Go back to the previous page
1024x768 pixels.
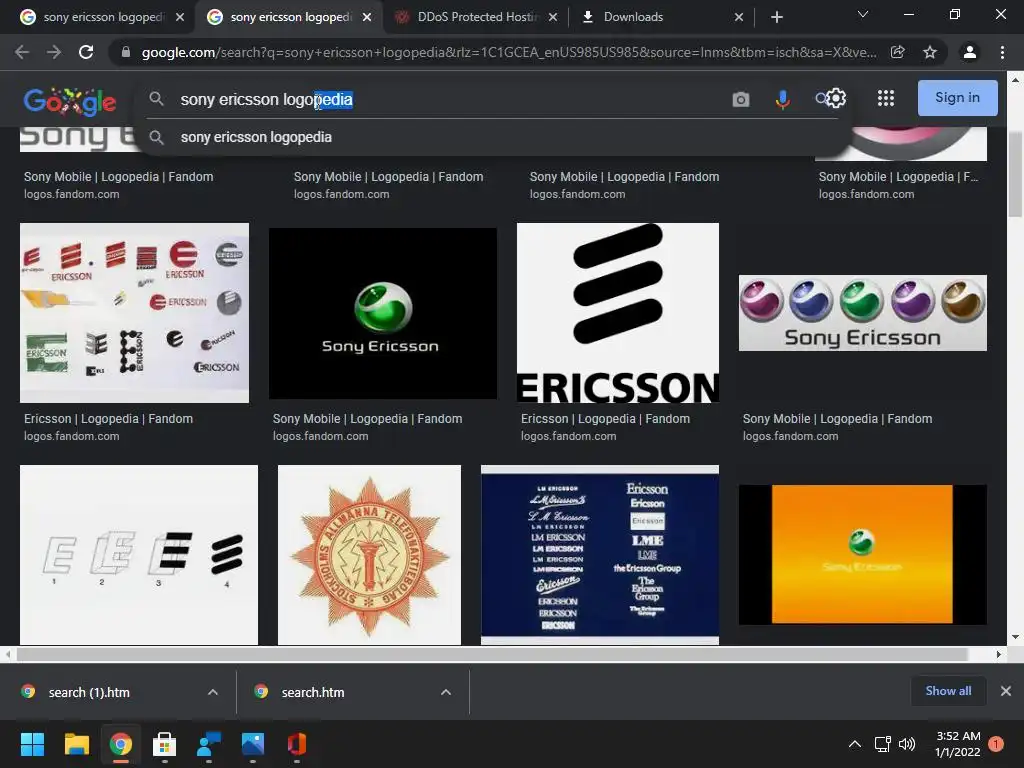22,52
